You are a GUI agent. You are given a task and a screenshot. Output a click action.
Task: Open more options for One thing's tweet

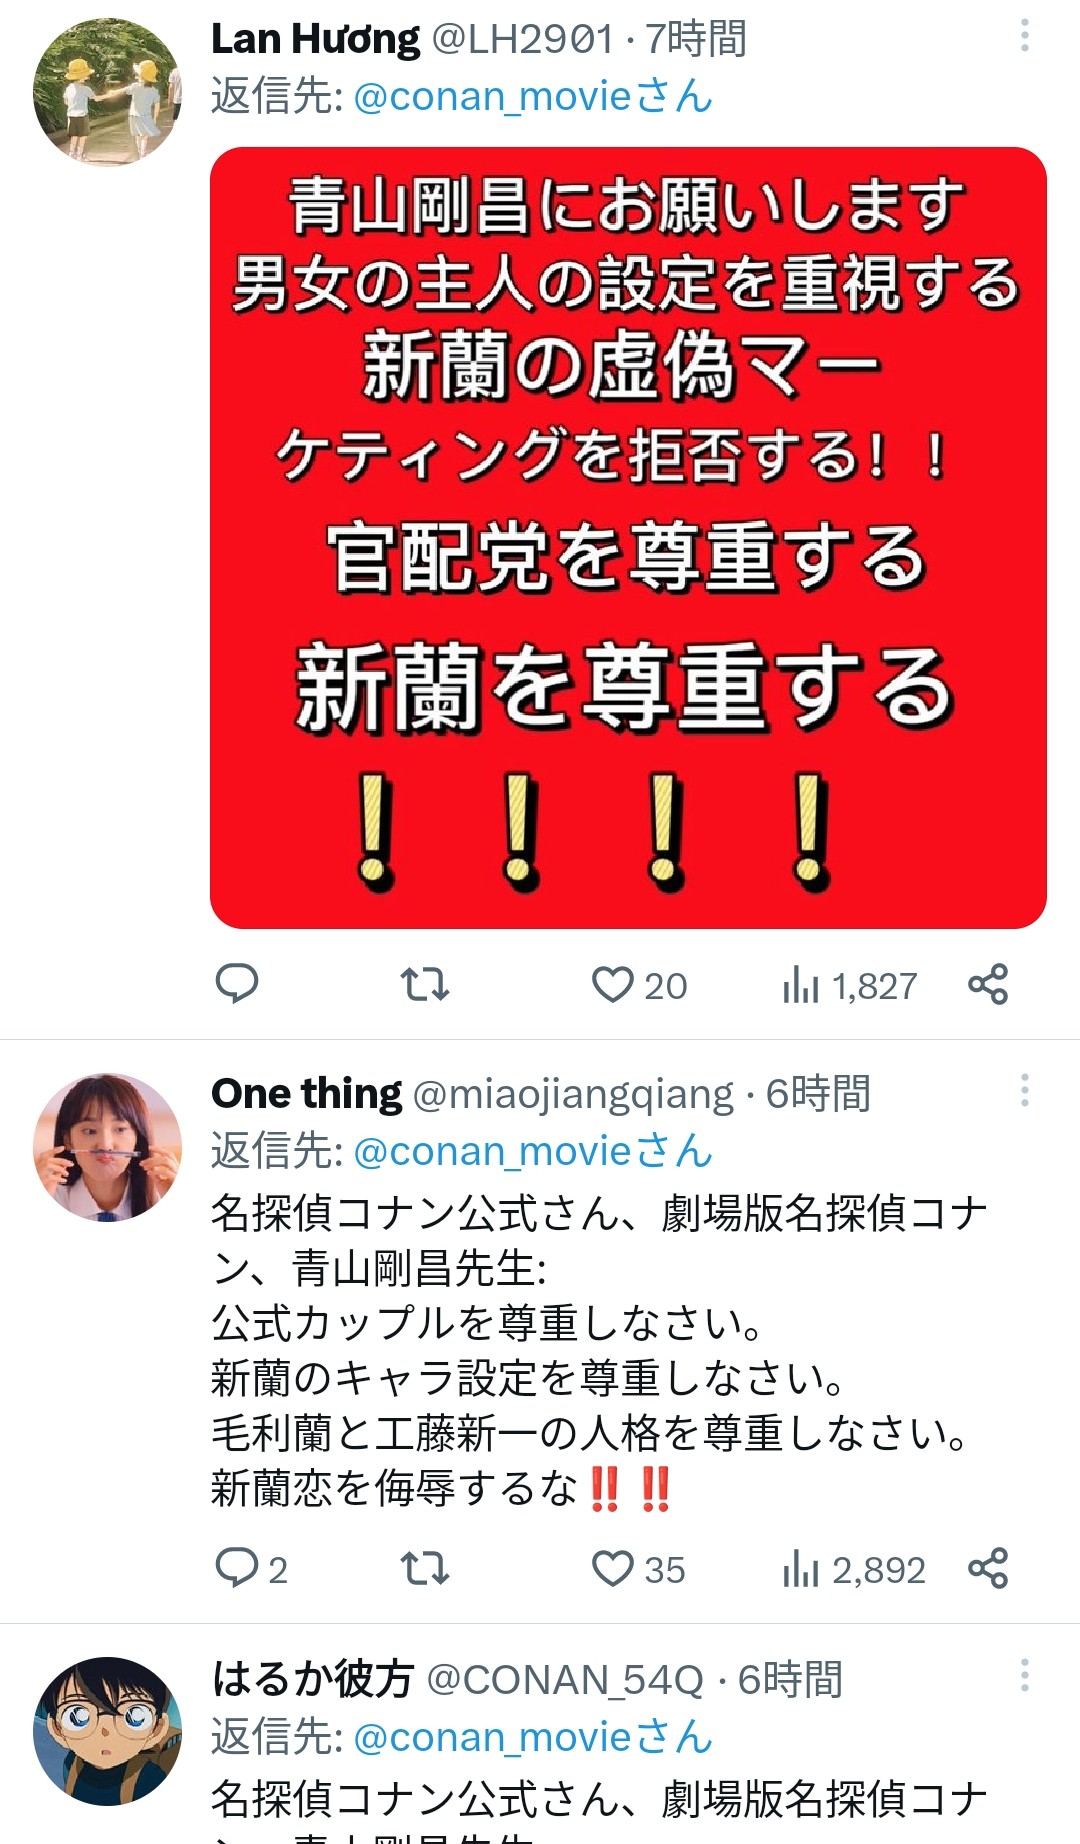pos(1024,1090)
